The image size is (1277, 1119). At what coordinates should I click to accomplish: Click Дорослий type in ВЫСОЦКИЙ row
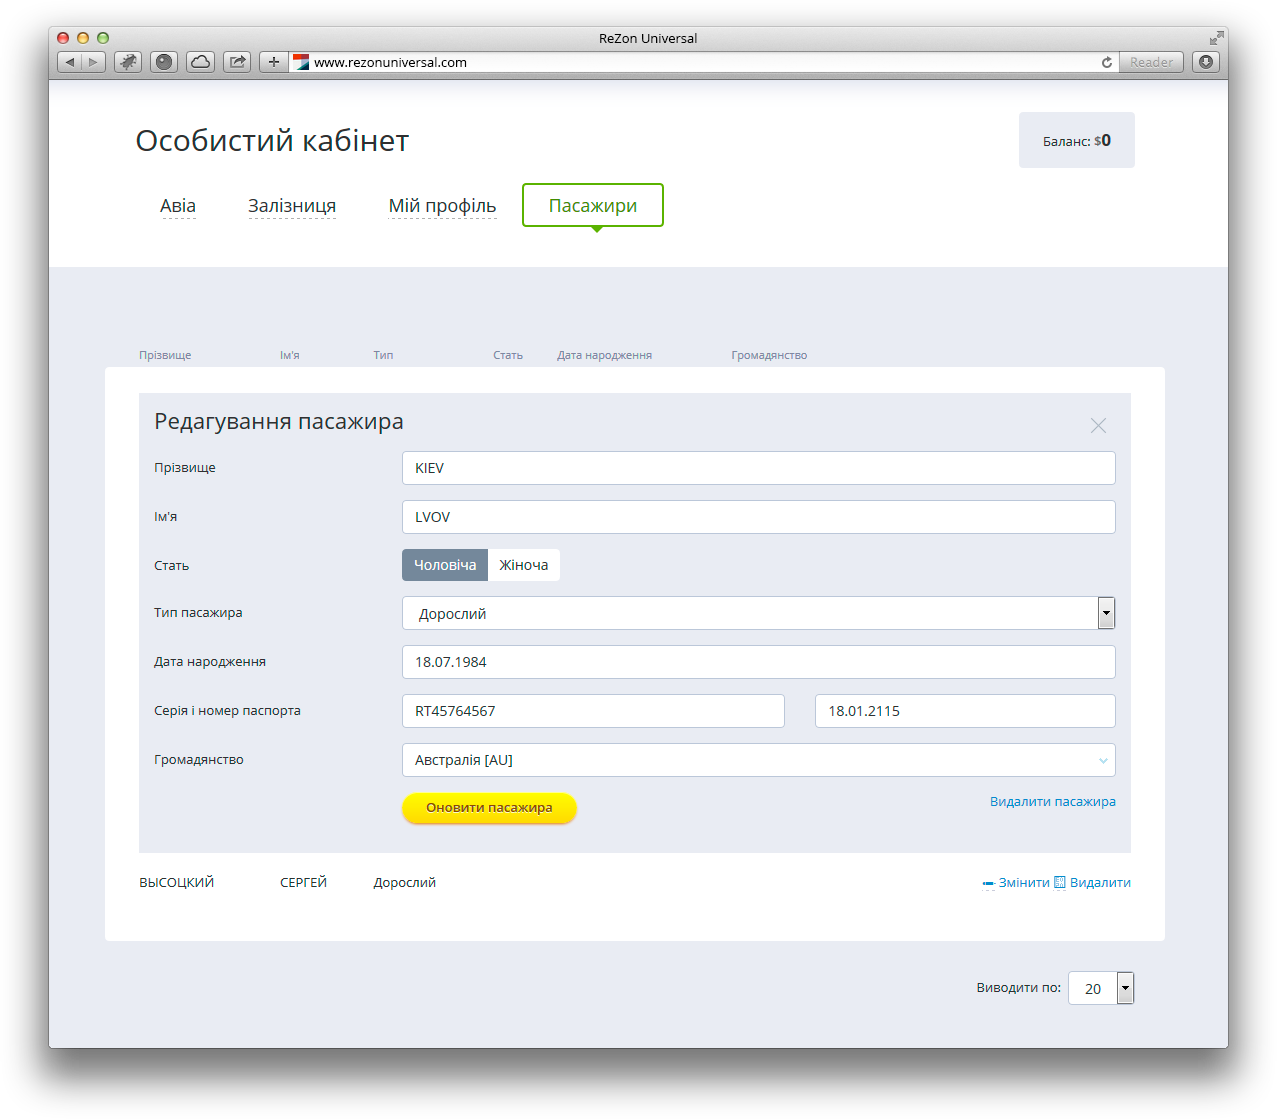pos(405,882)
